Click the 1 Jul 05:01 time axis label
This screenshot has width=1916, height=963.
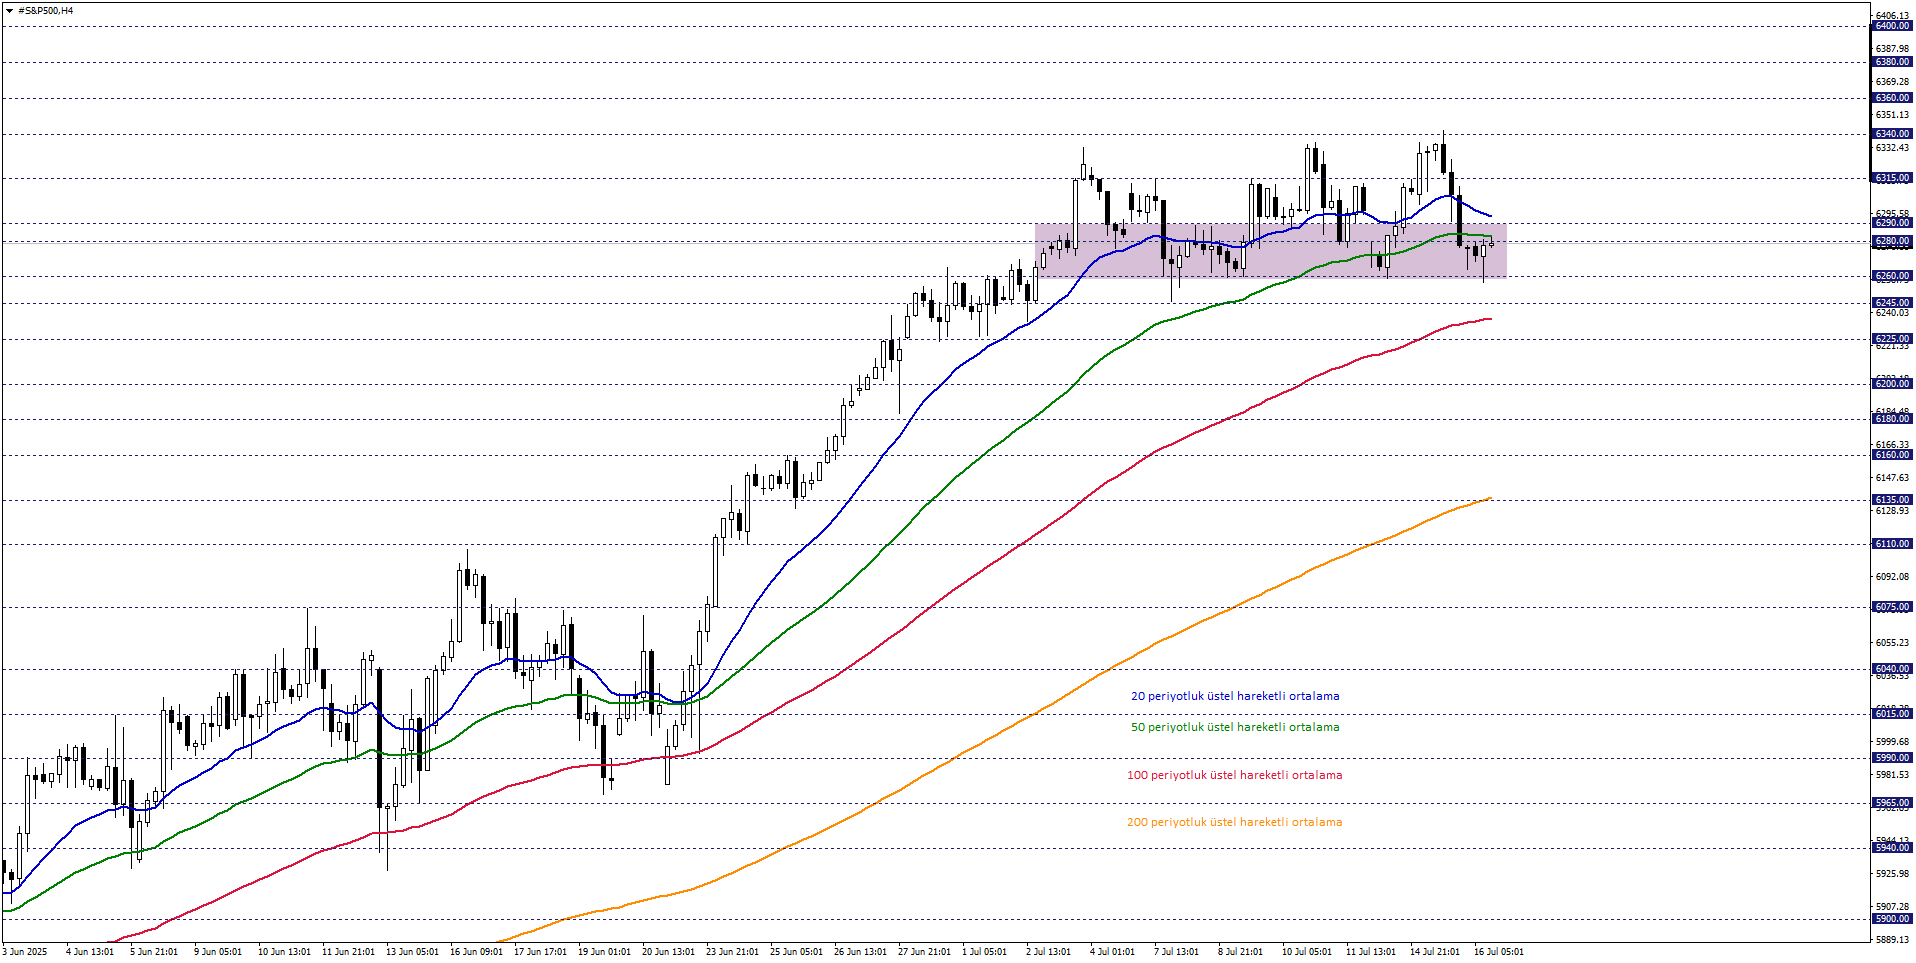[x=985, y=952]
